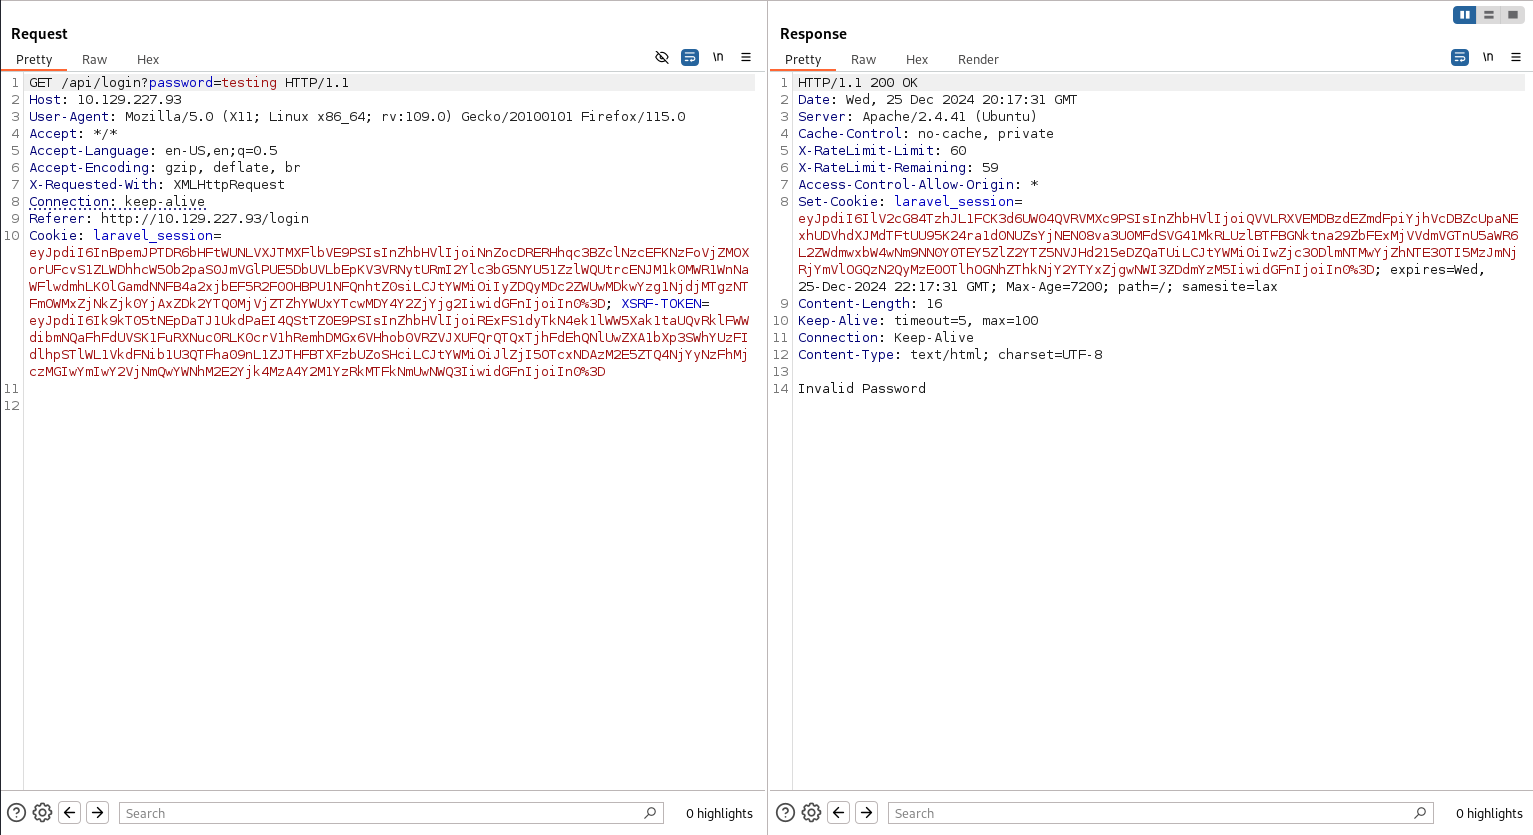This screenshot has width=1533, height=835.
Task: Open search settings gear below Response
Action: pos(811,813)
